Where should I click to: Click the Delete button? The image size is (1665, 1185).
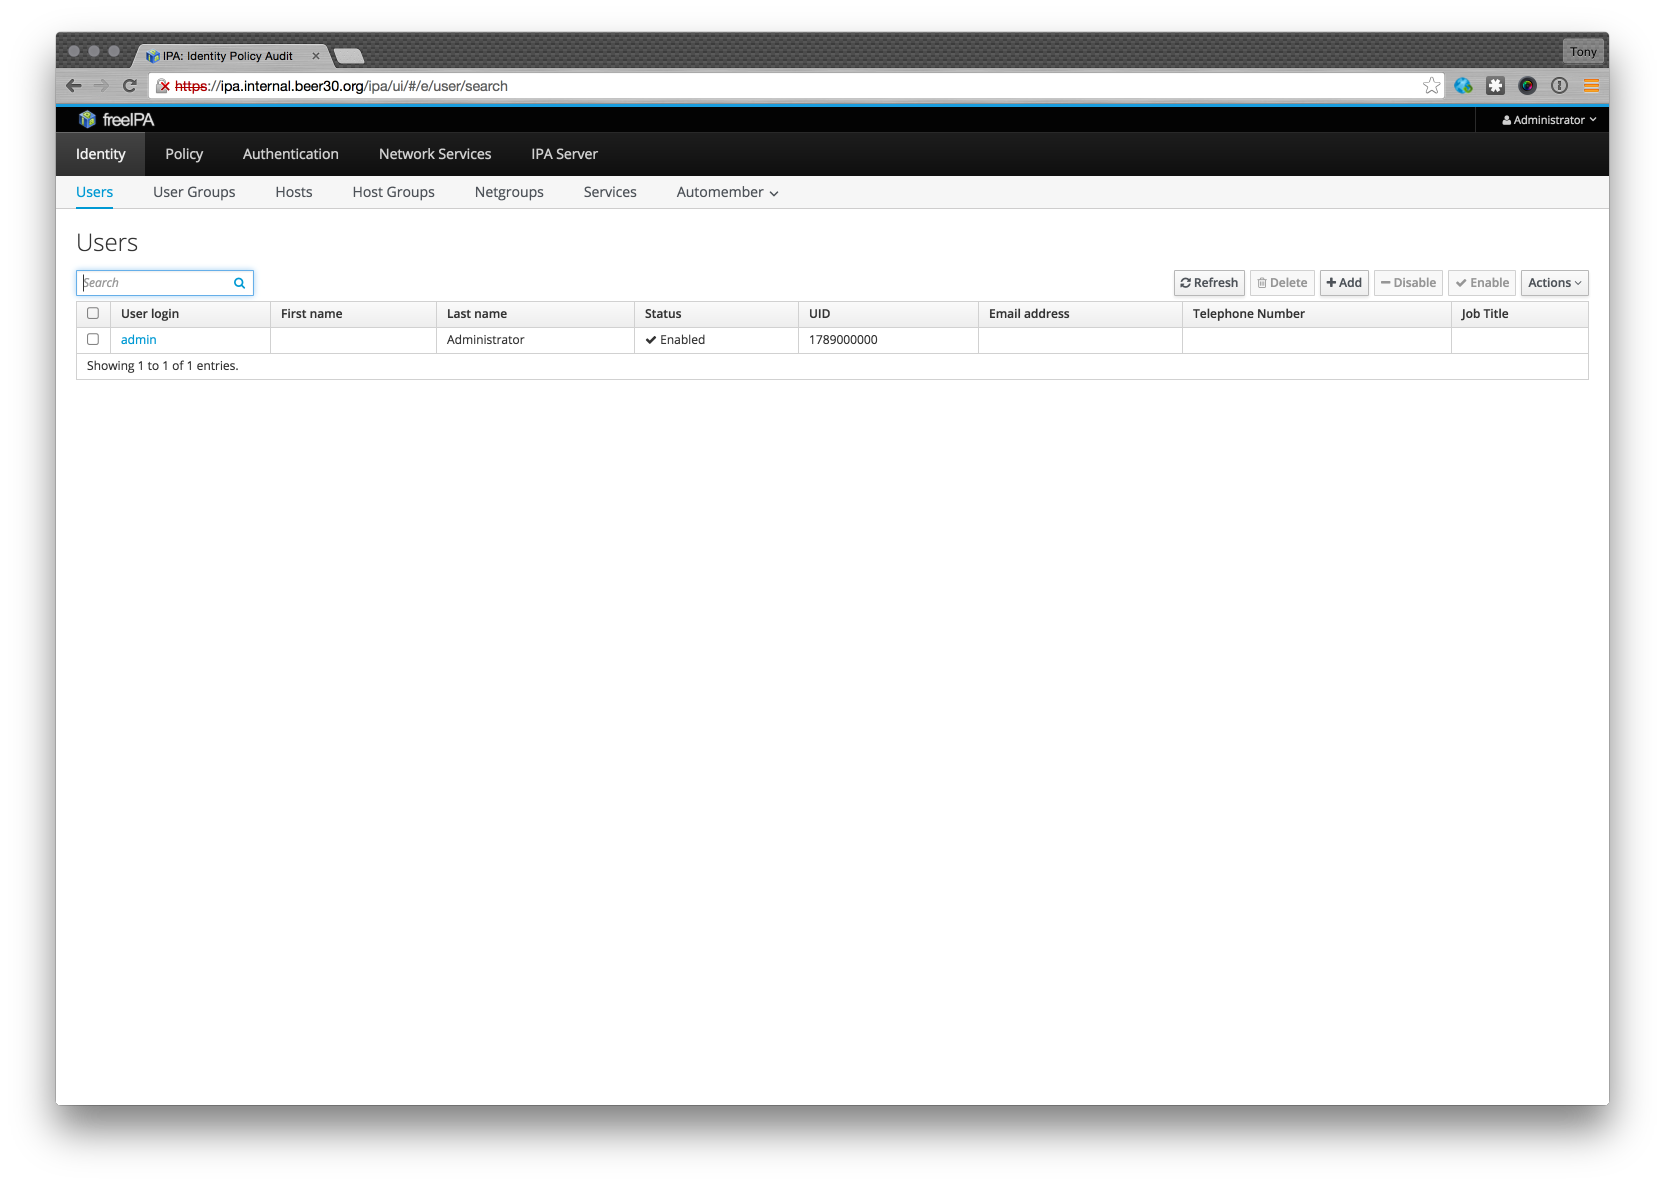coord(1282,283)
